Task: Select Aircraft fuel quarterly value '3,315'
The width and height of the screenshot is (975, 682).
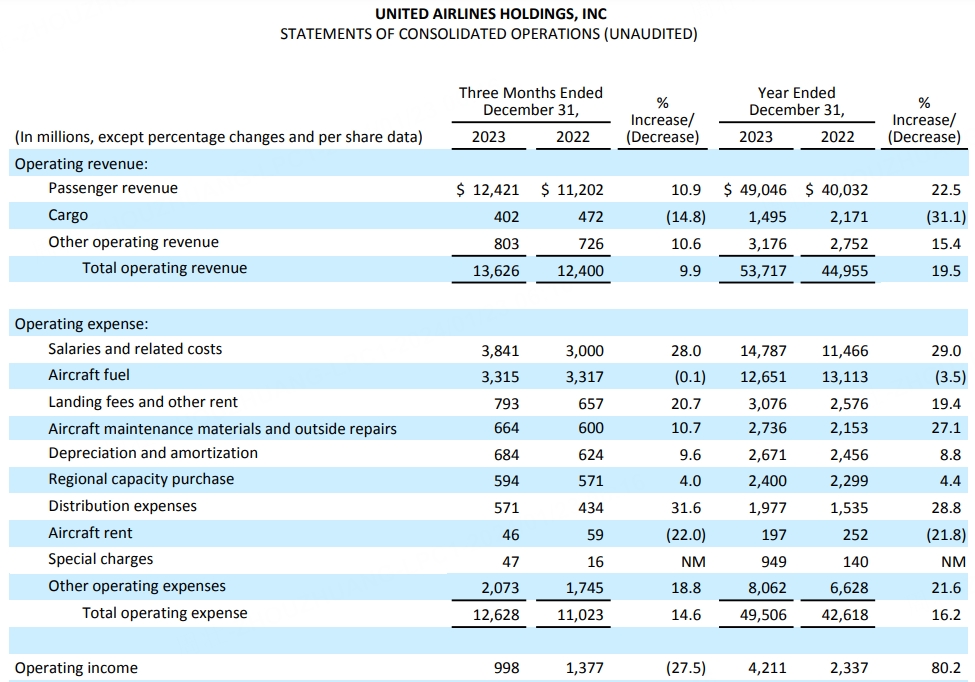Action: point(500,377)
